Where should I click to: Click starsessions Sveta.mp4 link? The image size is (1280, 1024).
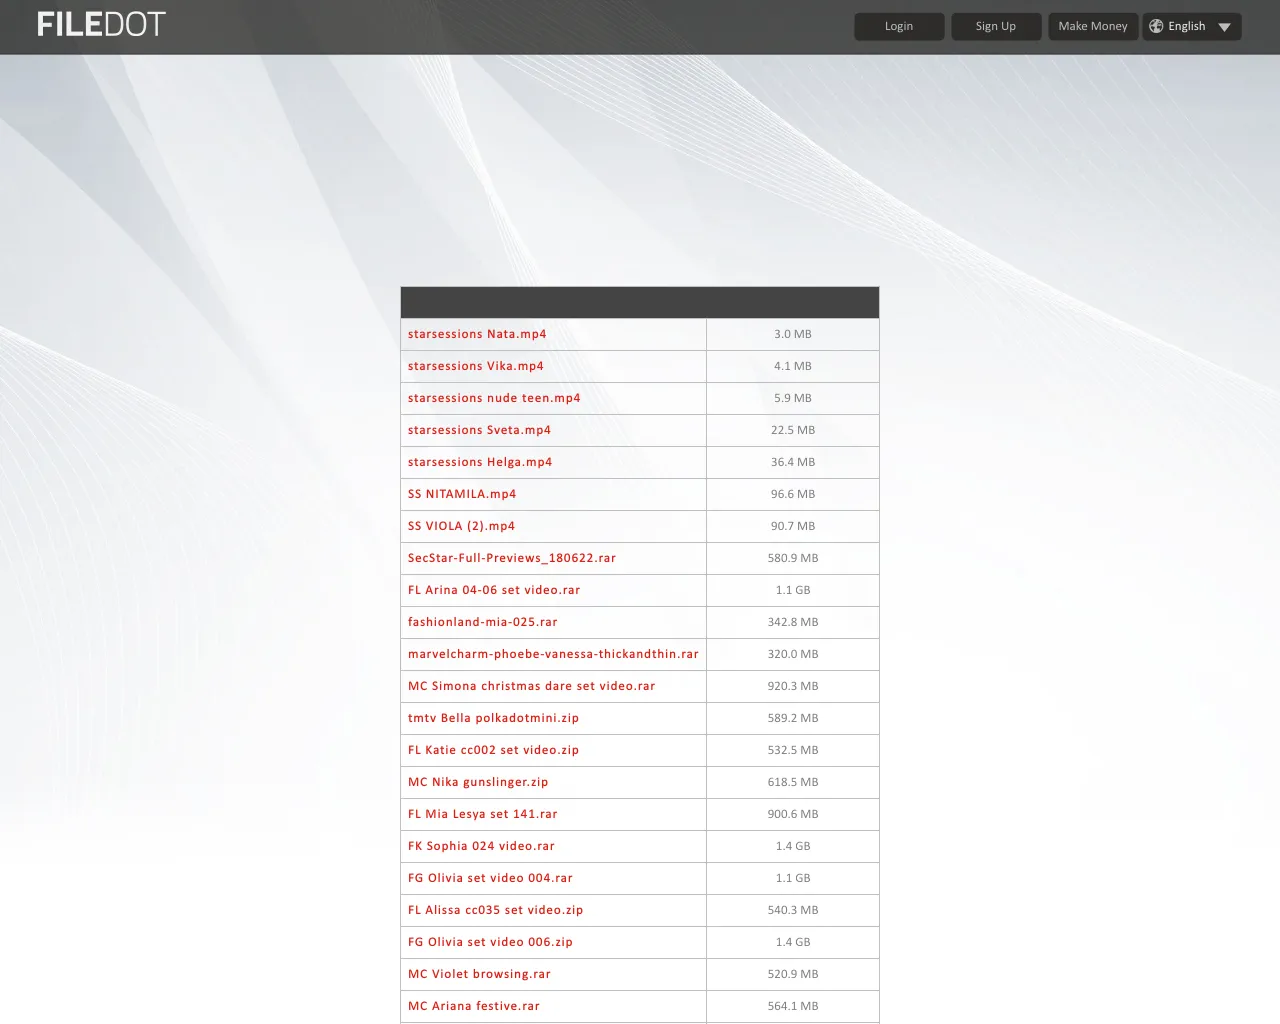coord(479,430)
